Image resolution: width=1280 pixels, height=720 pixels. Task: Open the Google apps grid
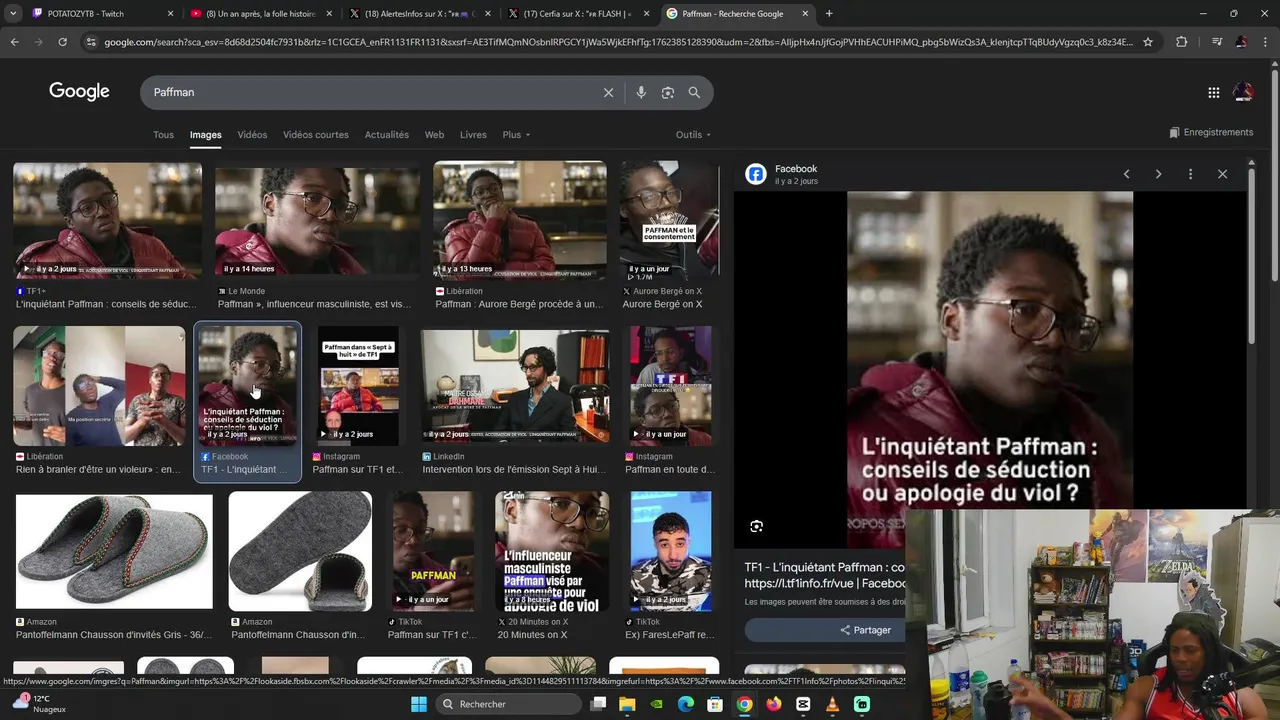(x=1213, y=92)
